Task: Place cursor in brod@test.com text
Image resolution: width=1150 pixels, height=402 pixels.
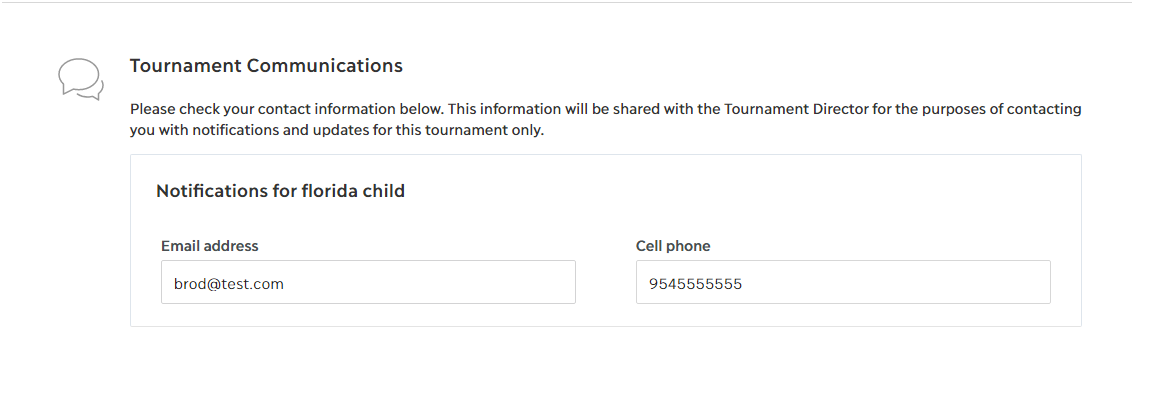Action: click(229, 284)
